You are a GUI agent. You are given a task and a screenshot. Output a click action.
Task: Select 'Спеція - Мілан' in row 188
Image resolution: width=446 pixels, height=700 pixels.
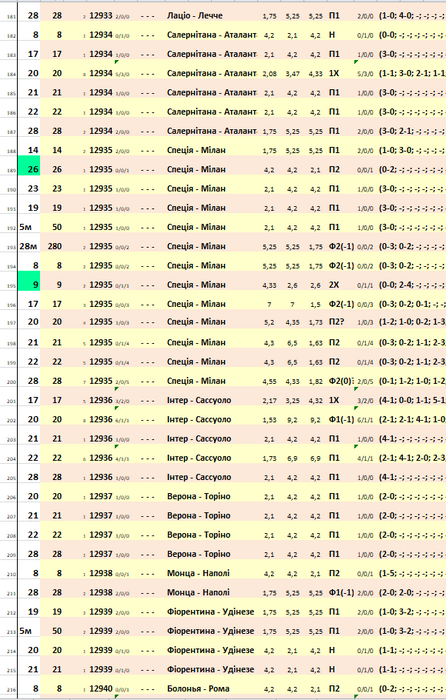196,150
